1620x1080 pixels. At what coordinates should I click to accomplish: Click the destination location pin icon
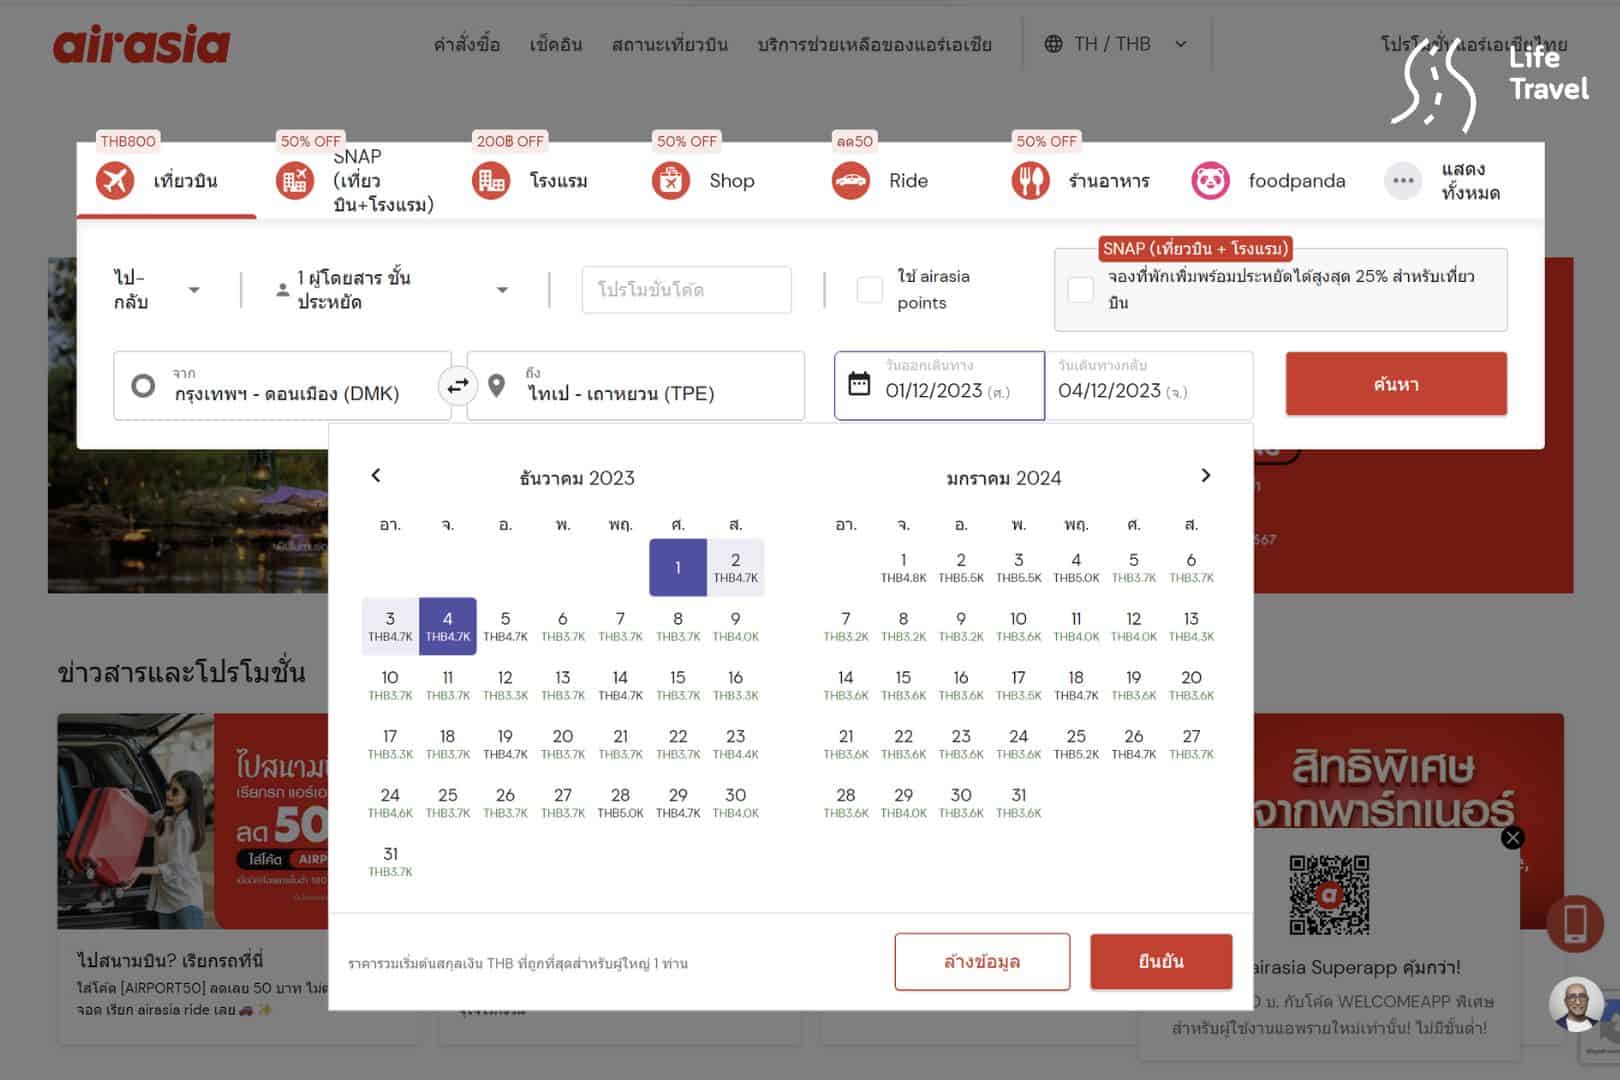496,385
